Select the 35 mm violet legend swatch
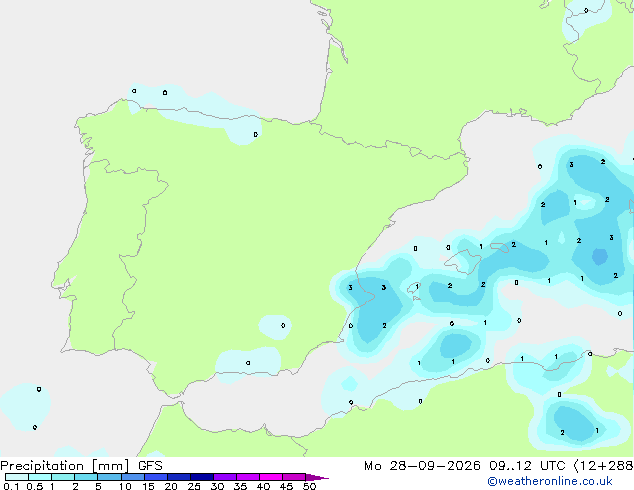This screenshot has height=490, width=634. pos(248,477)
